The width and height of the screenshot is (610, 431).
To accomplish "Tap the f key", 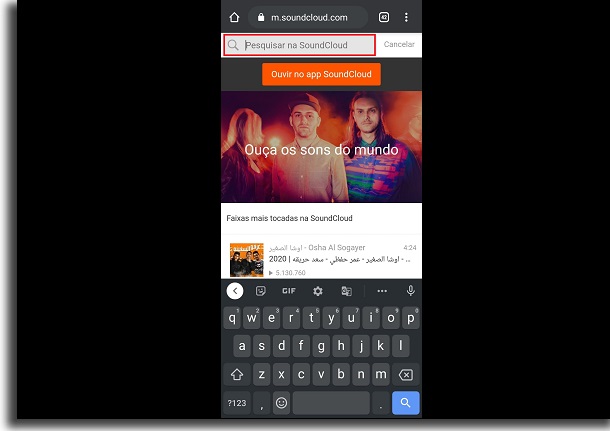I will click(x=301, y=346).
